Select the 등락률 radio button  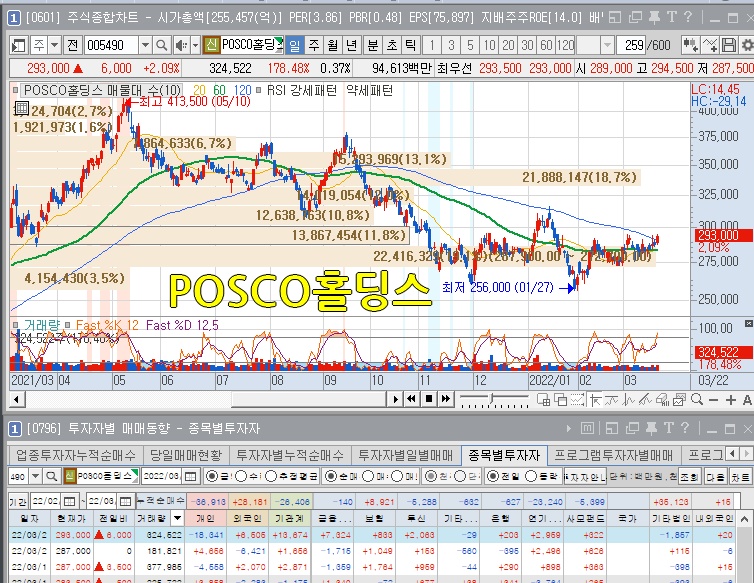pos(531,476)
